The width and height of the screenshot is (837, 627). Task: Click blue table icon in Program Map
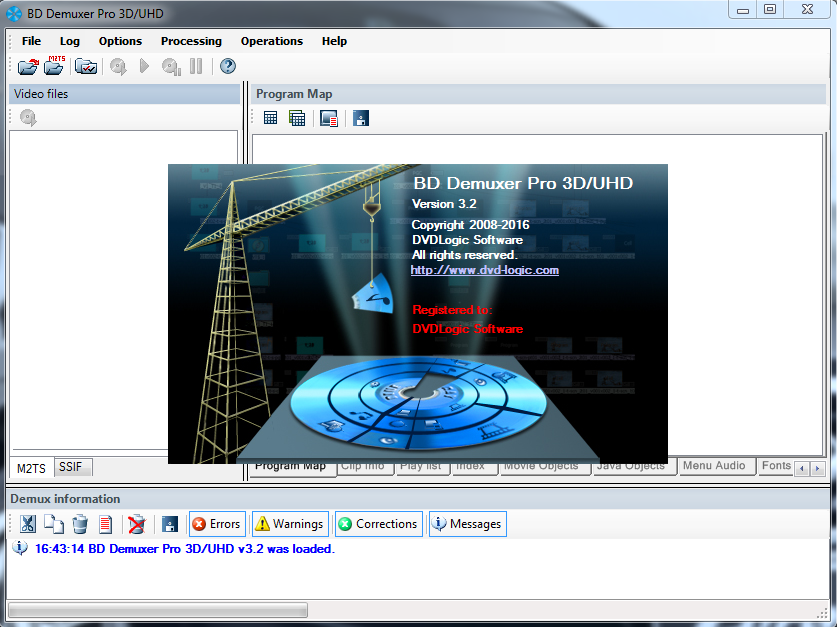click(271, 118)
